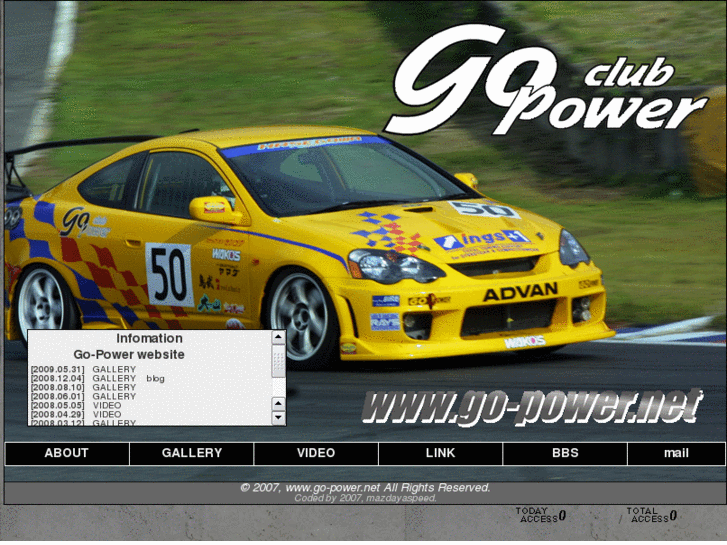The image size is (727, 545).
Task: Click the TOTAL ACCESS counter
Action: pos(651,515)
